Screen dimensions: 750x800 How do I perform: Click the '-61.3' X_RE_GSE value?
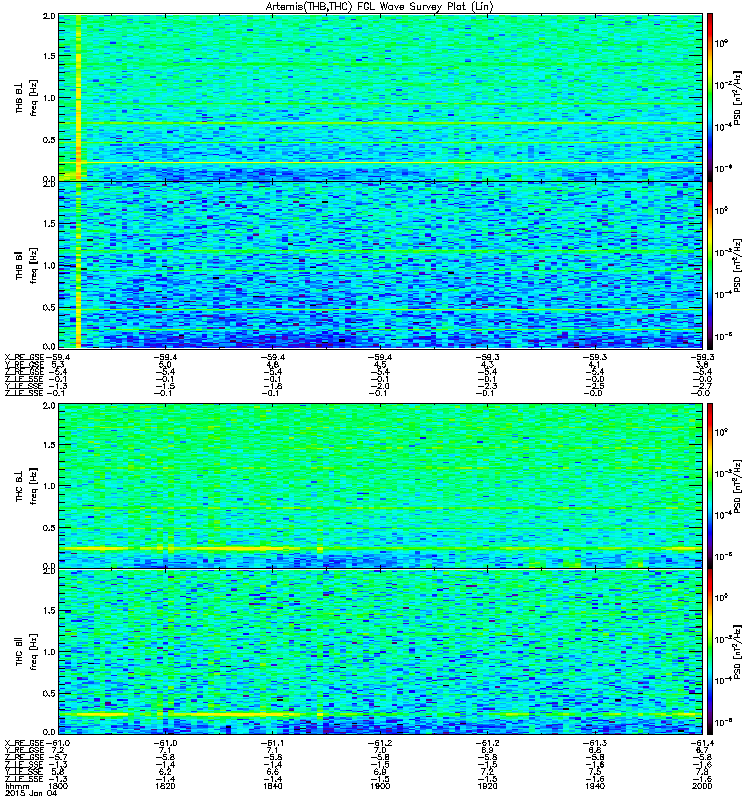click(594, 743)
